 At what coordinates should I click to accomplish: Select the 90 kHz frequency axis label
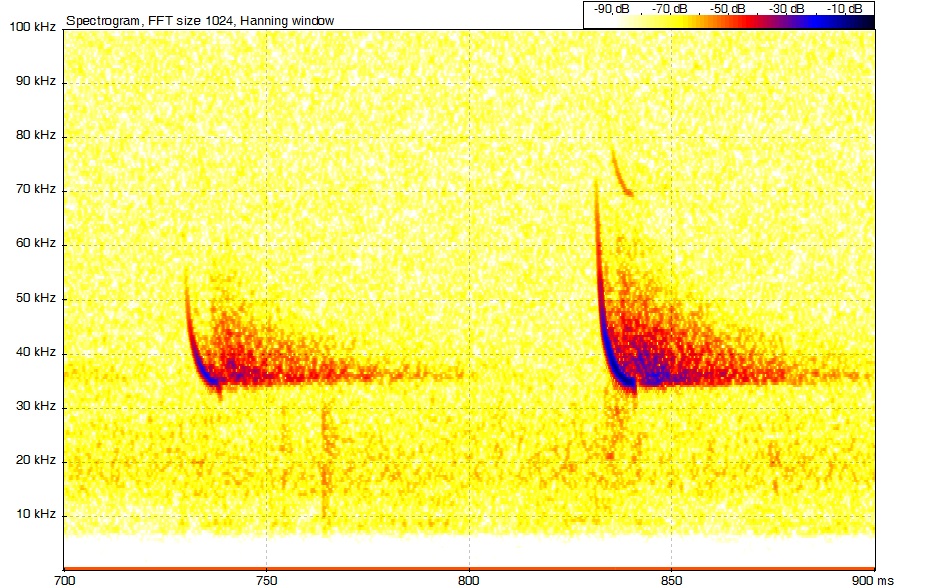[x=36, y=81]
